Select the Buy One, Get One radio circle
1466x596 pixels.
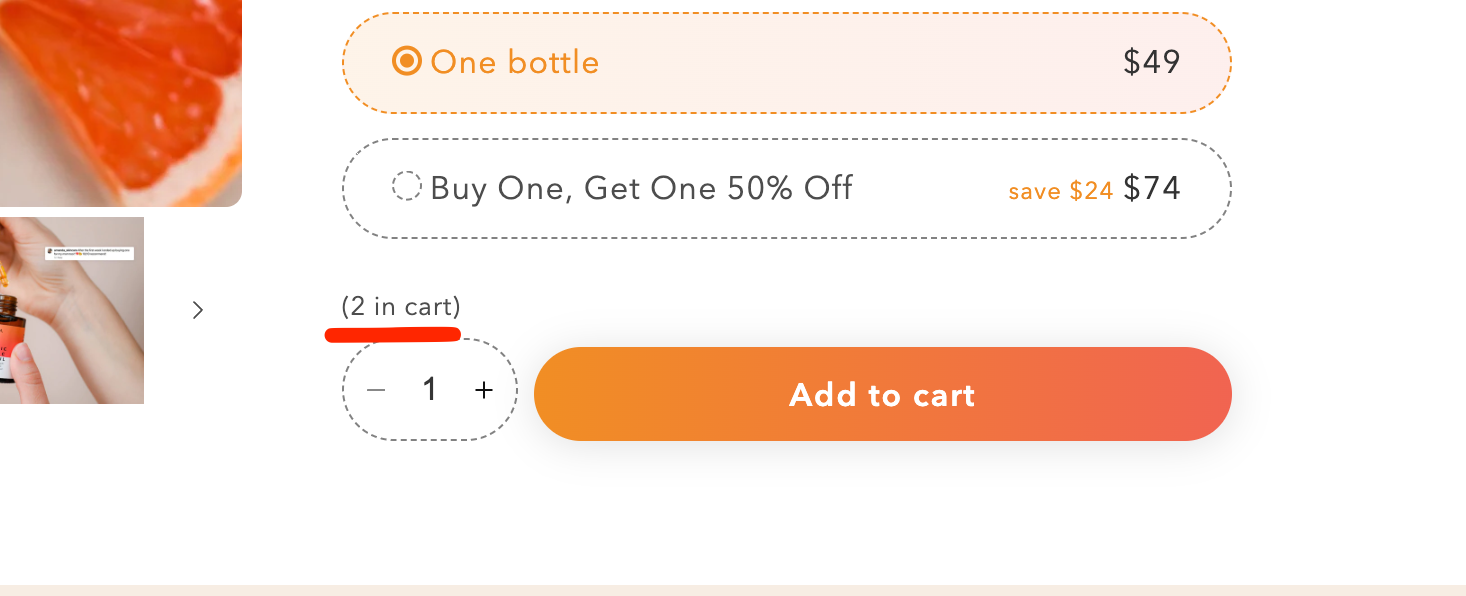pos(406,187)
